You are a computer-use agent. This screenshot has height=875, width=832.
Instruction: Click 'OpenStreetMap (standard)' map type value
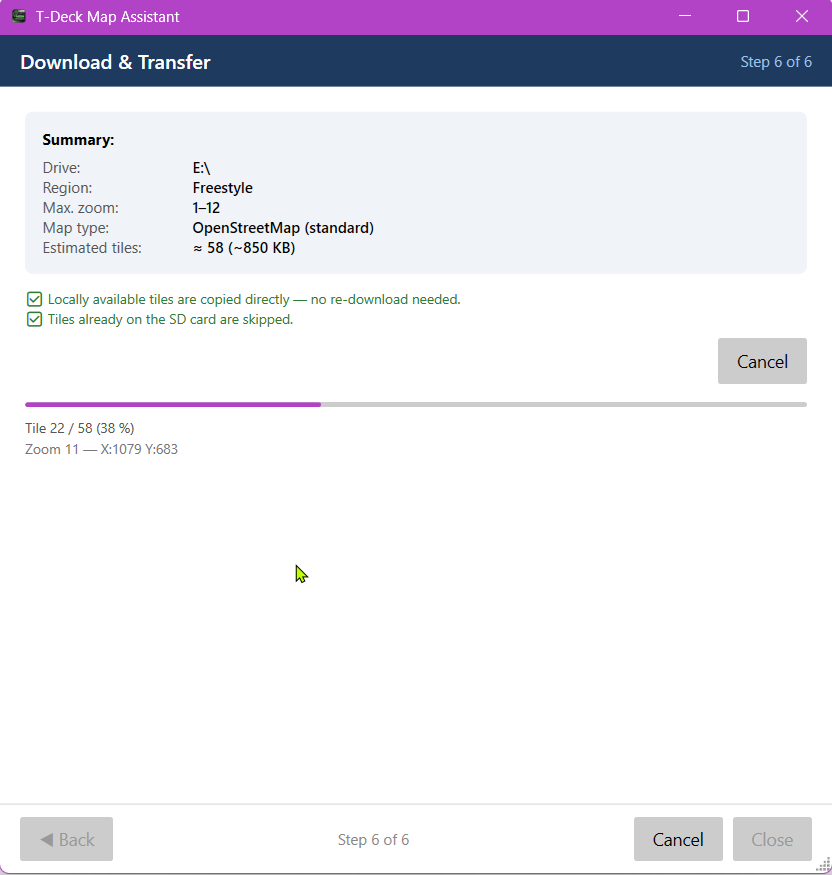(x=283, y=228)
